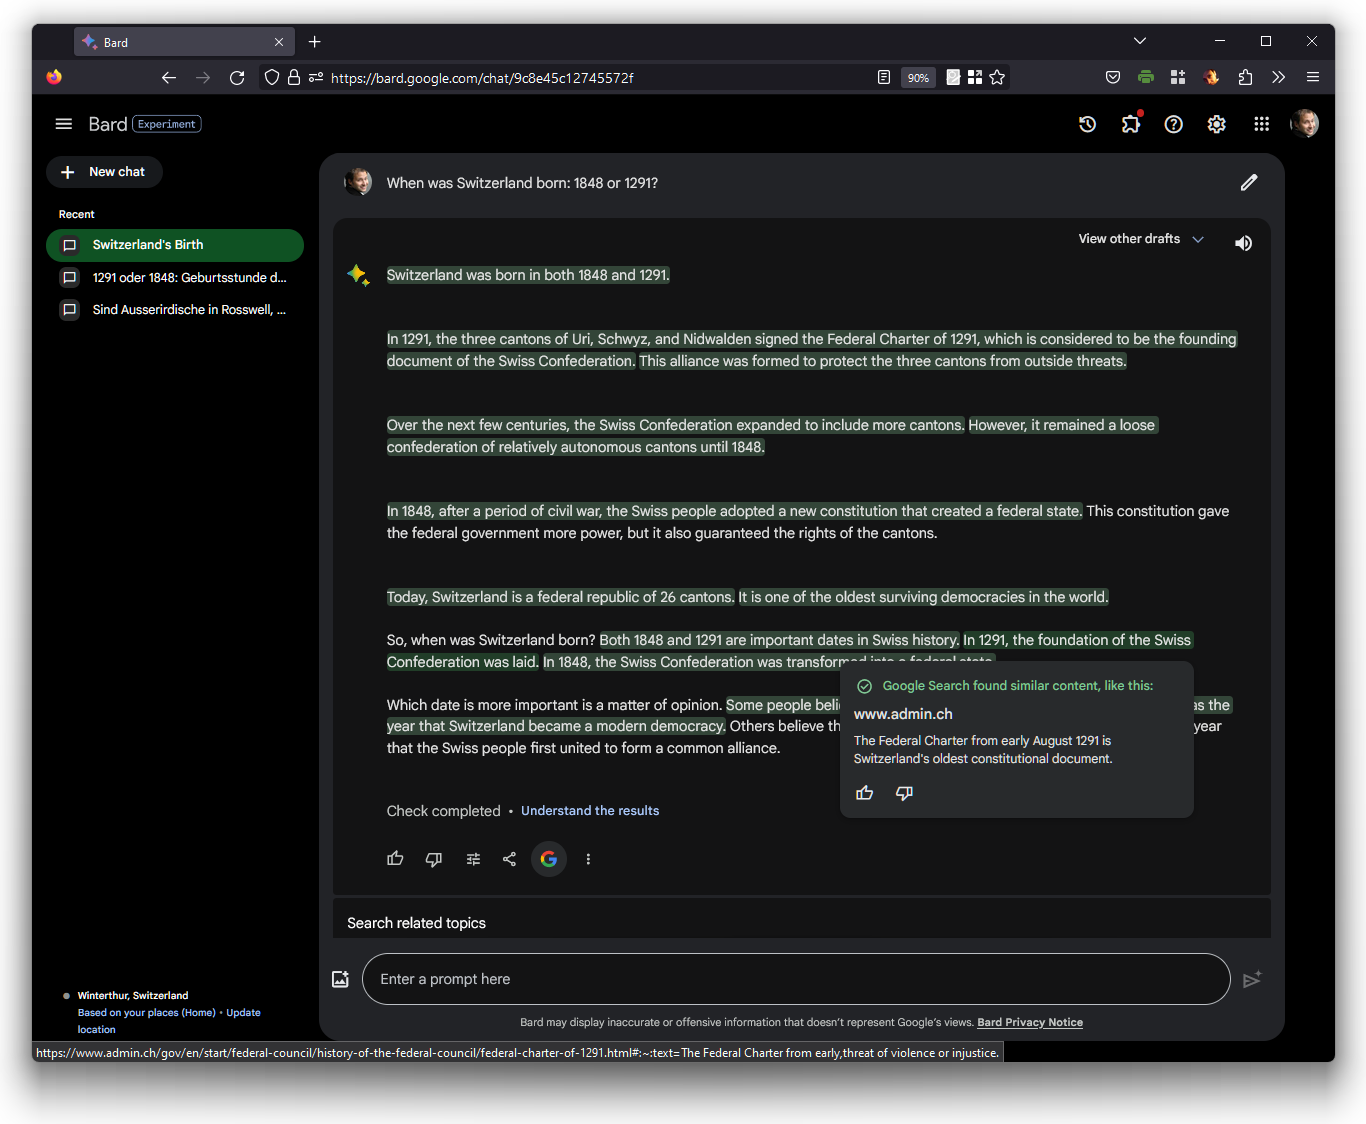Open new browser tab plus button

(x=315, y=42)
